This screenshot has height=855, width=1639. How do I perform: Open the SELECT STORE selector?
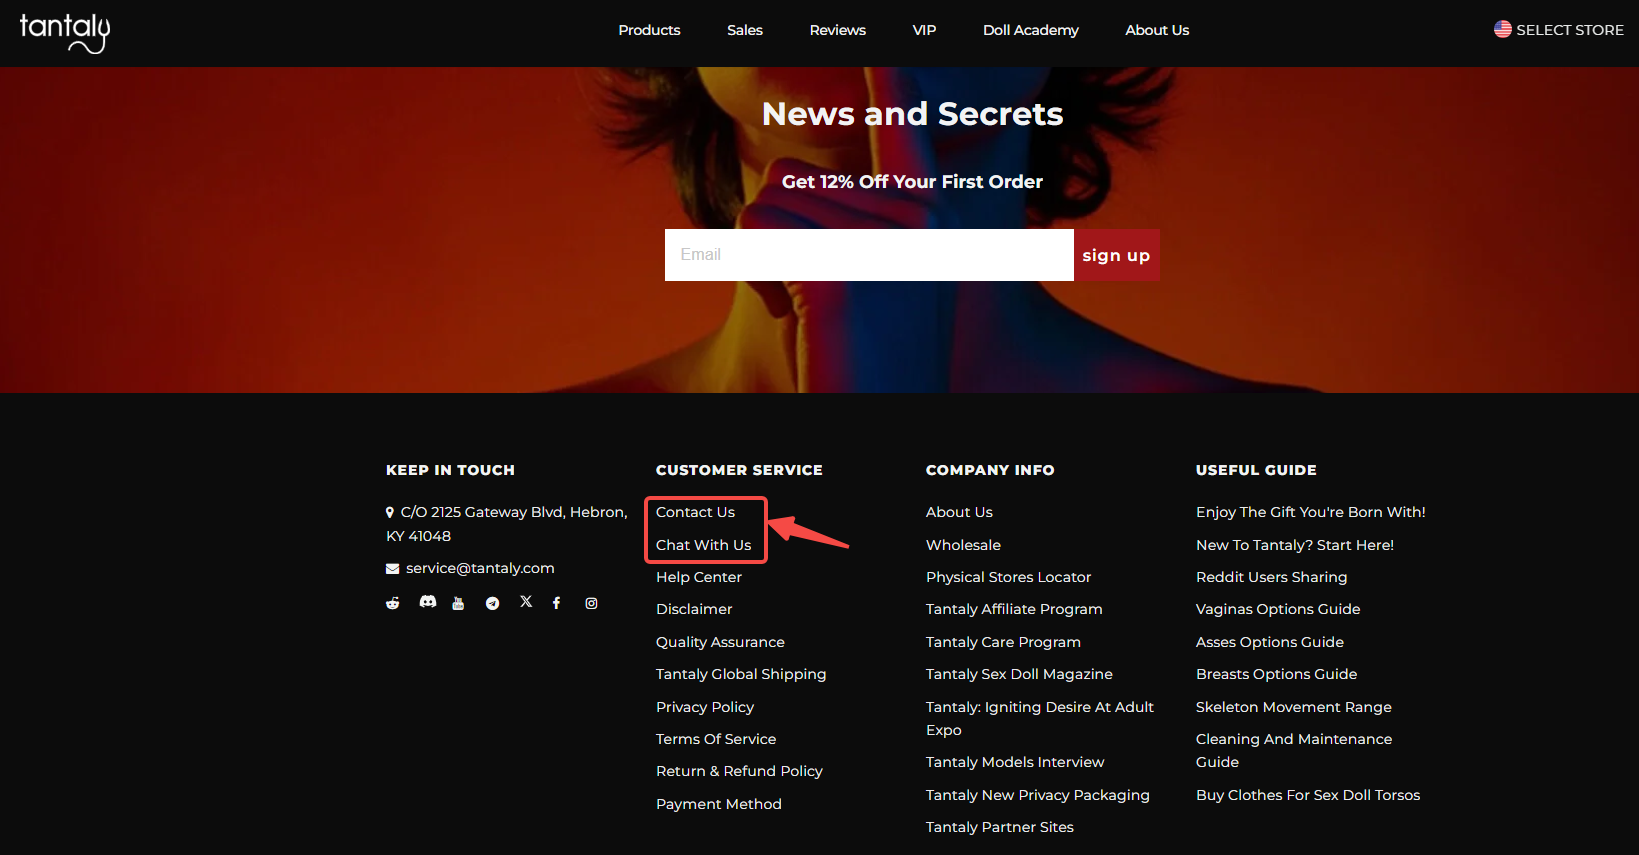(1559, 30)
